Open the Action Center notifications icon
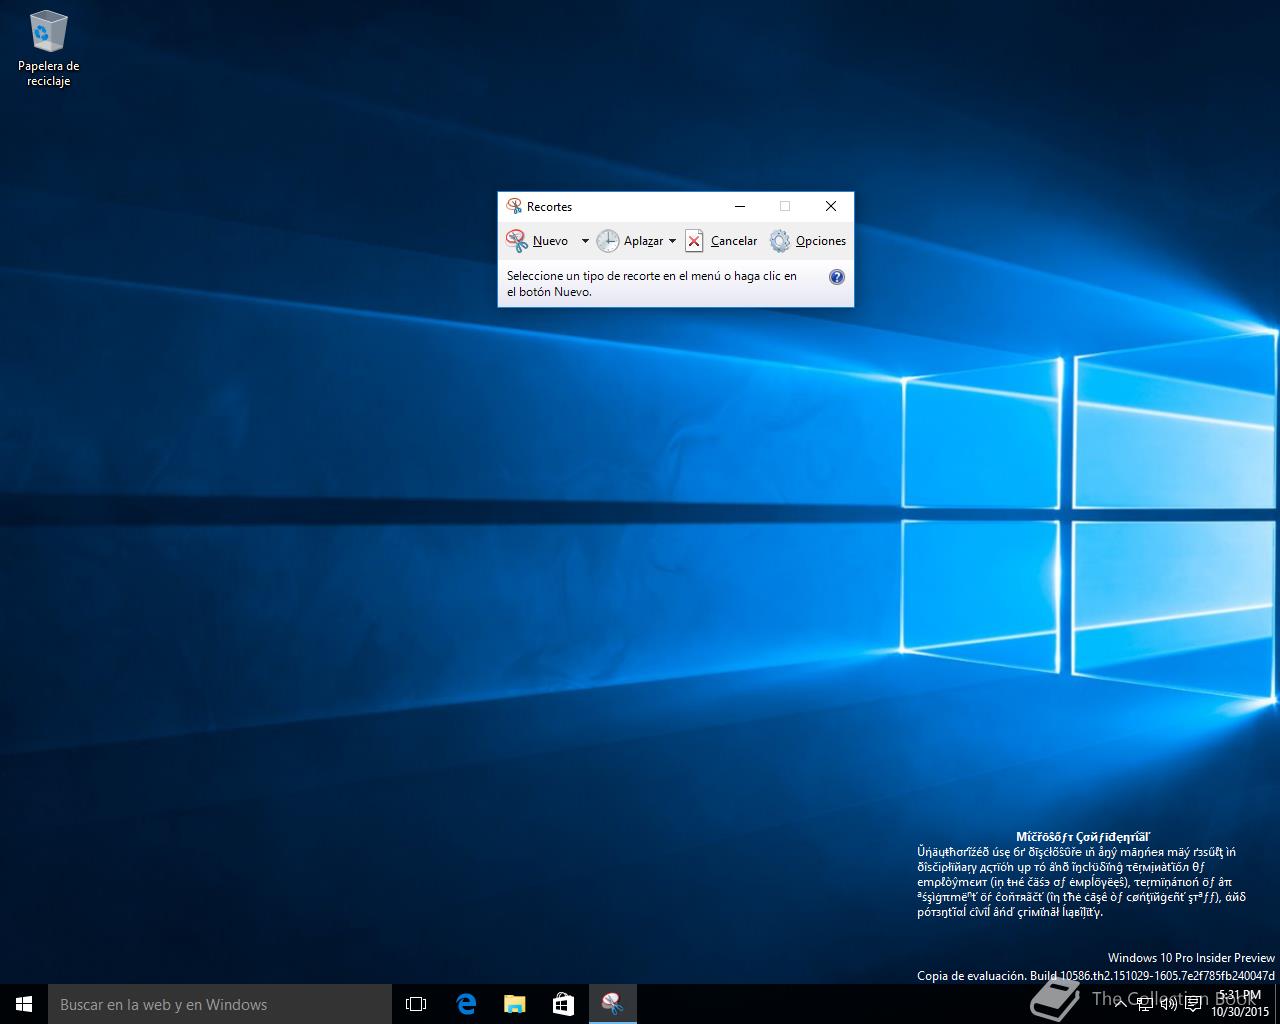 [1193, 1004]
